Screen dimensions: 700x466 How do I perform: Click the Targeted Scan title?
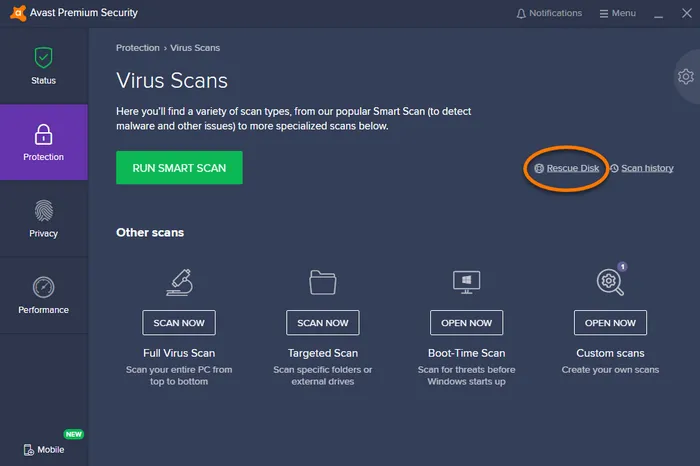point(323,353)
